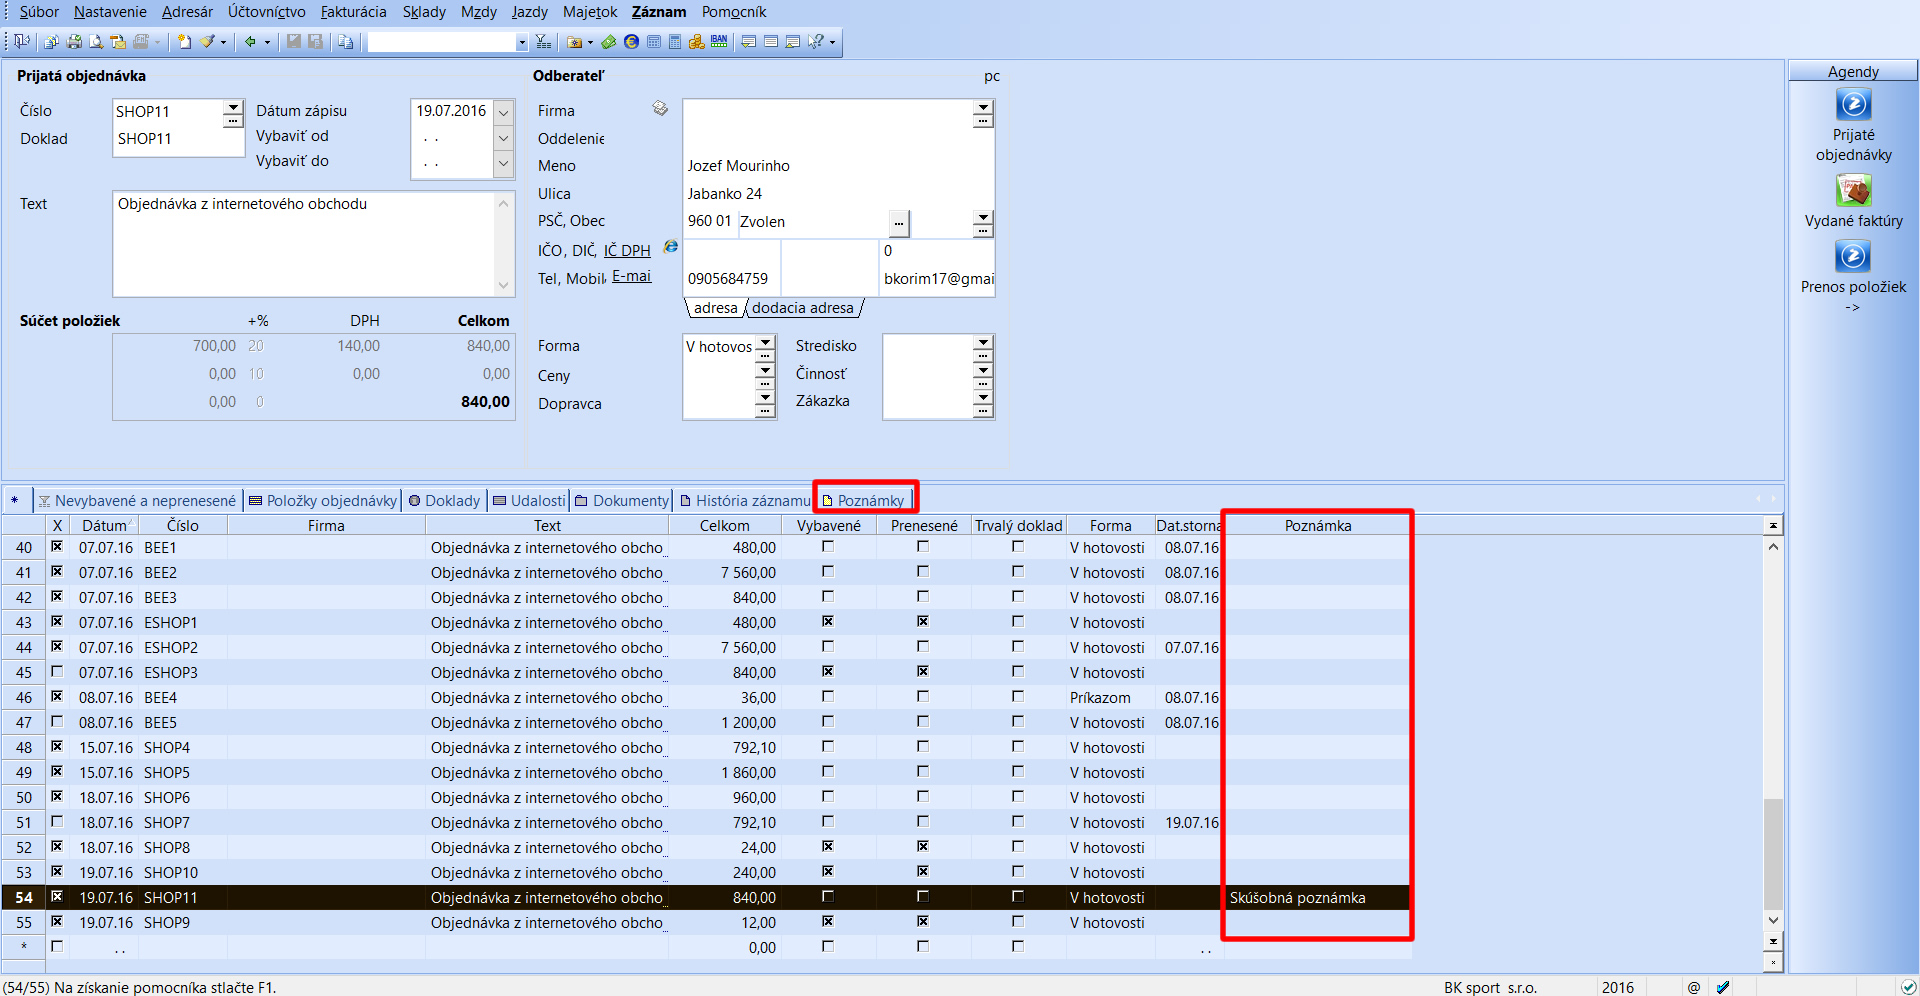Sort table by Dátum column header
1920x996 pixels.
pos(104,525)
